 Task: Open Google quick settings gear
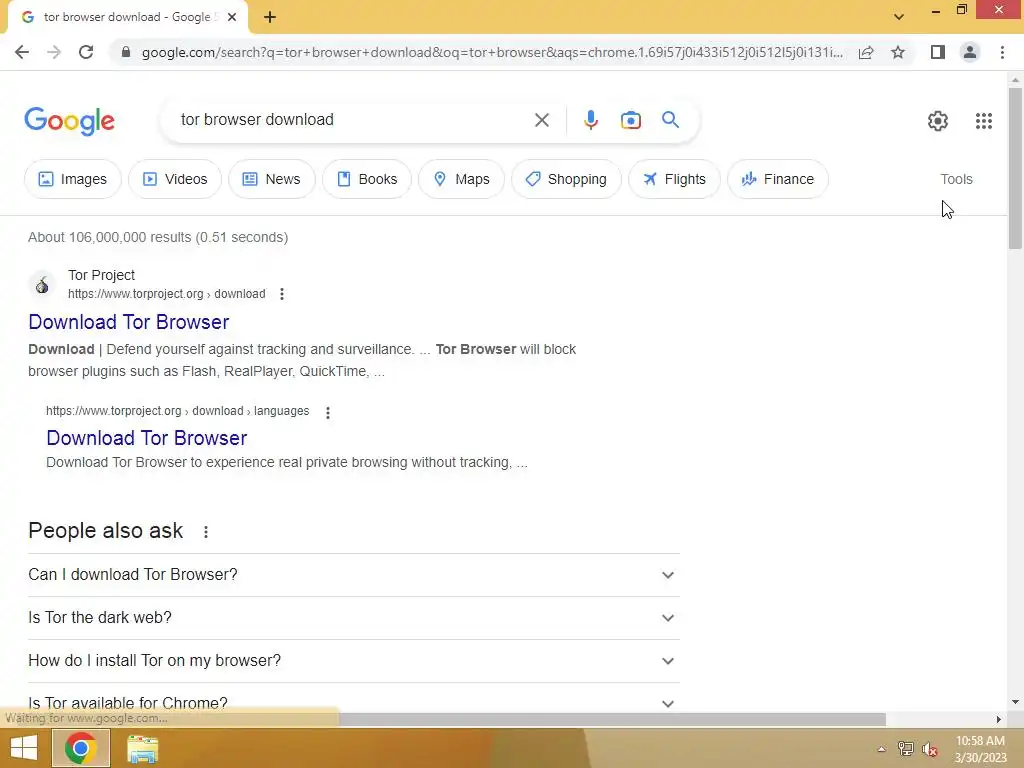click(x=938, y=121)
